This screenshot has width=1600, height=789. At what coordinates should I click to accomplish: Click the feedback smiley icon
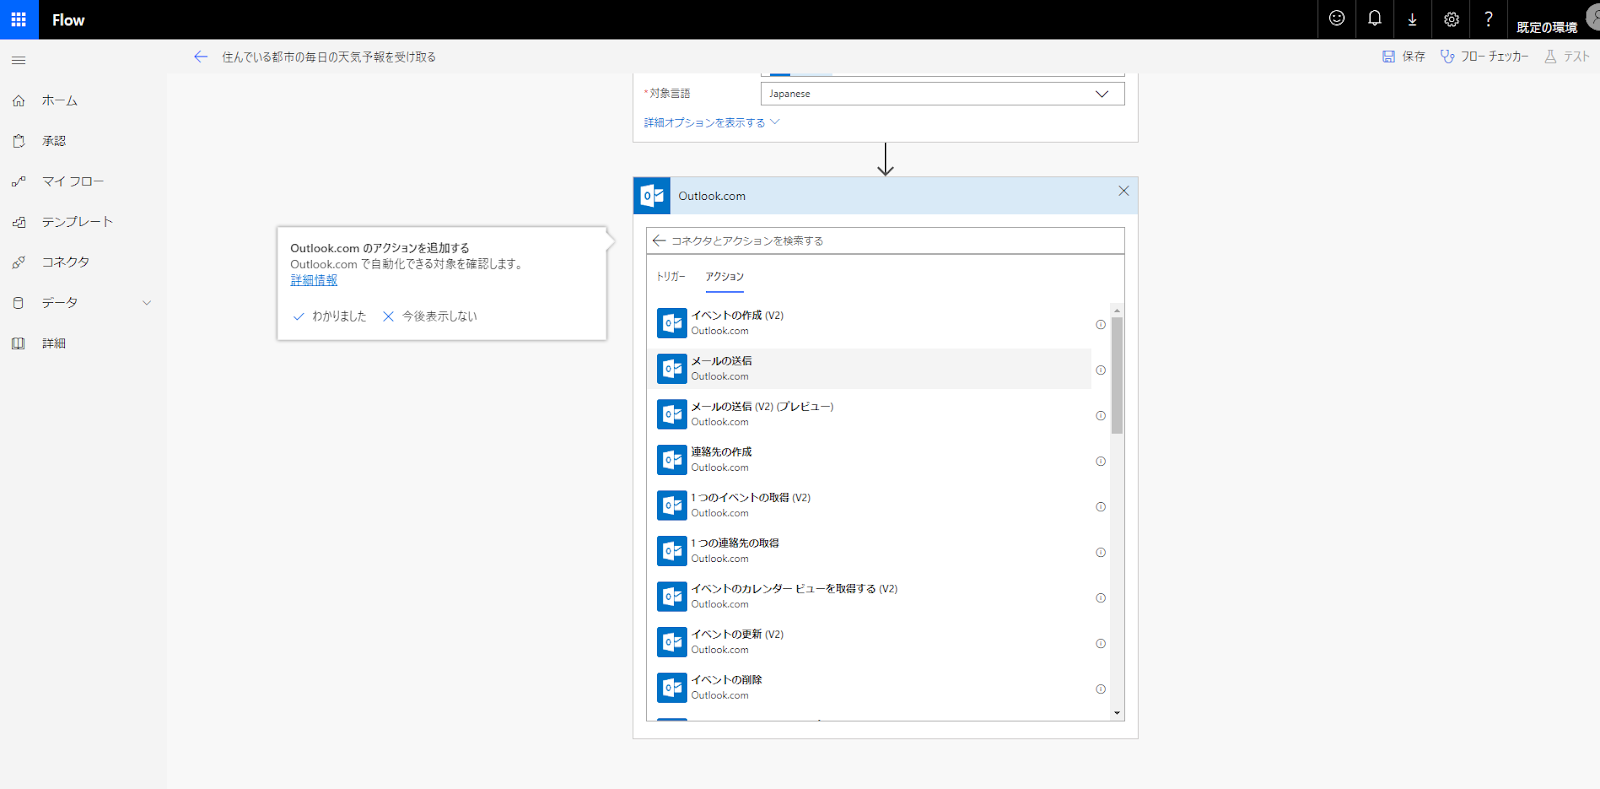coord(1337,18)
